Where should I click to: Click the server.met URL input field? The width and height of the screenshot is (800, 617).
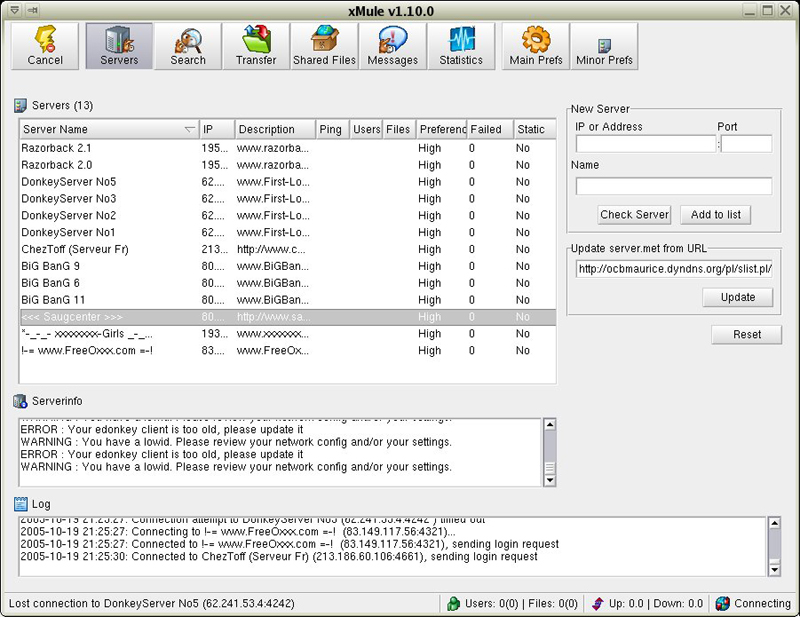coord(674,269)
